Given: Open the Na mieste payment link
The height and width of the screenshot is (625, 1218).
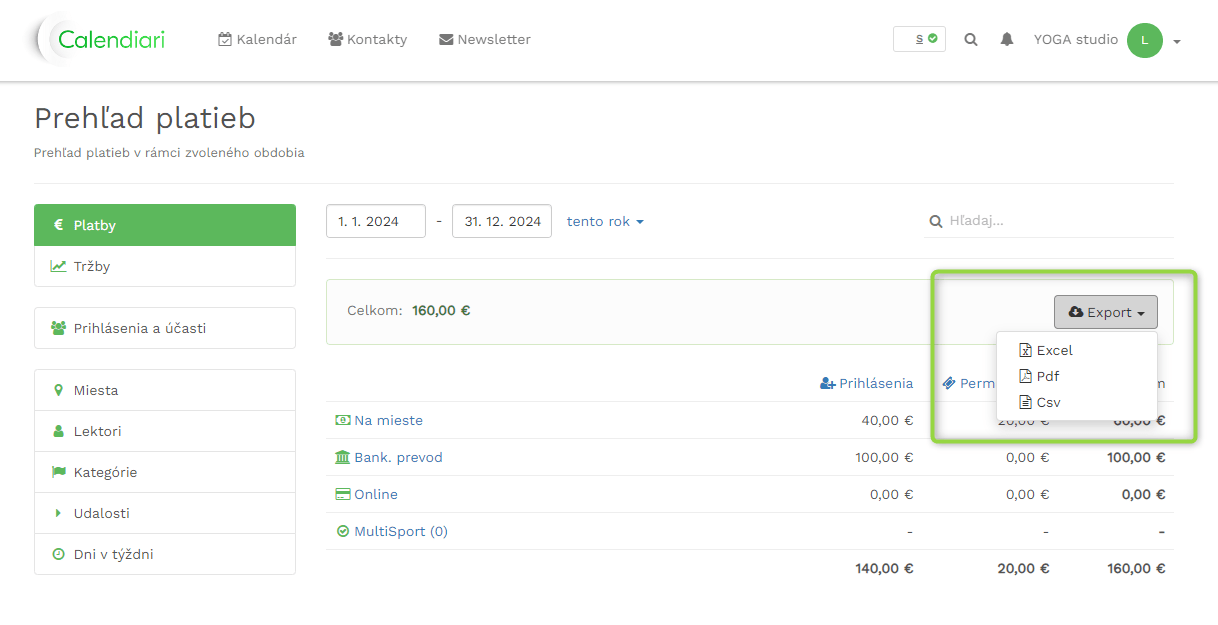Looking at the screenshot, I should click(x=388, y=420).
